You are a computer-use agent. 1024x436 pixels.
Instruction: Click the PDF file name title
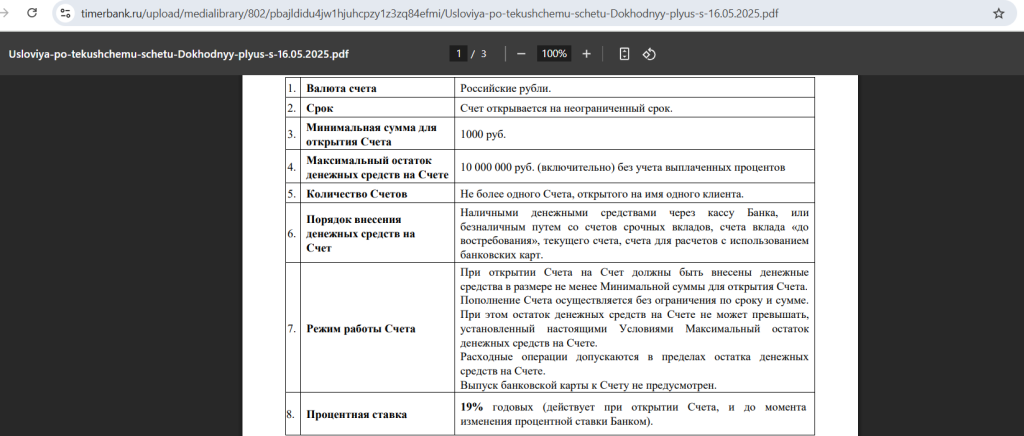click(178, 54)
